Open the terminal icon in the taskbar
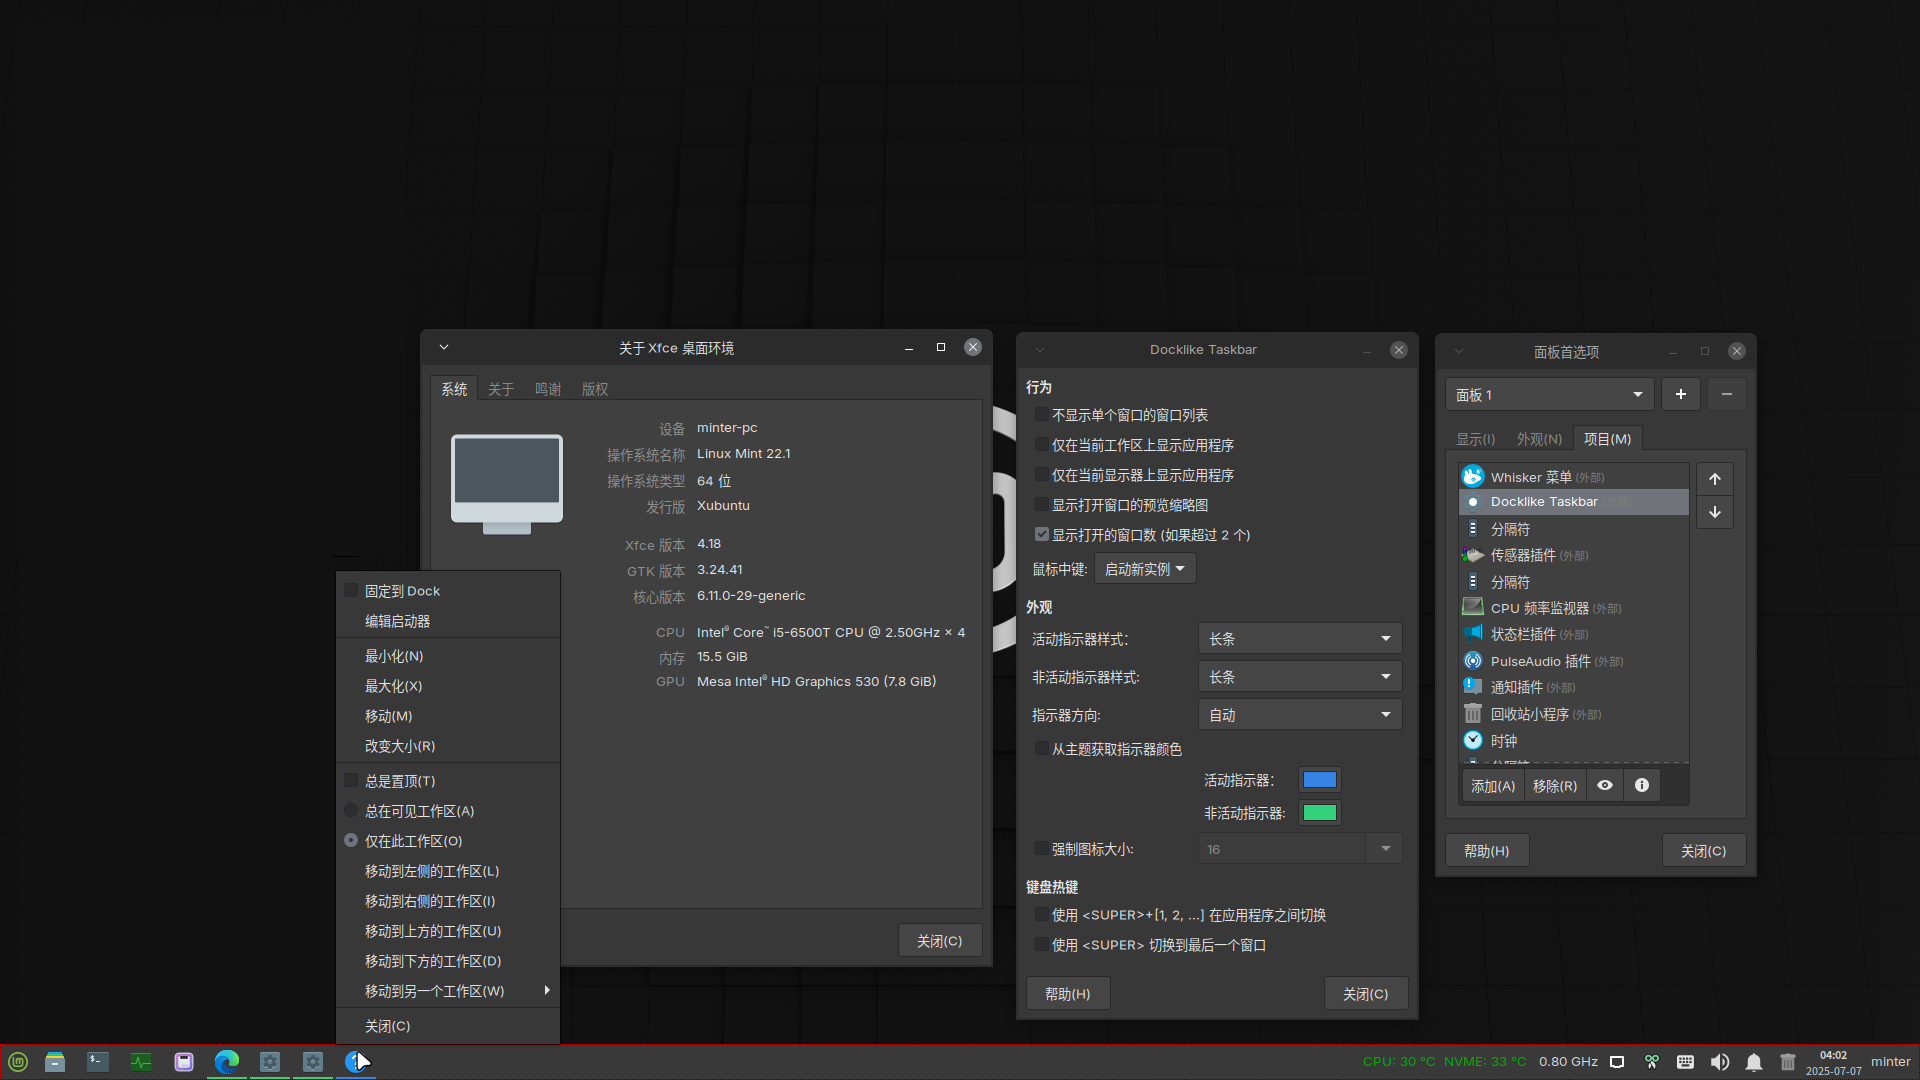This screenshot has height=1080, width=1920. tap(98, 1062)
